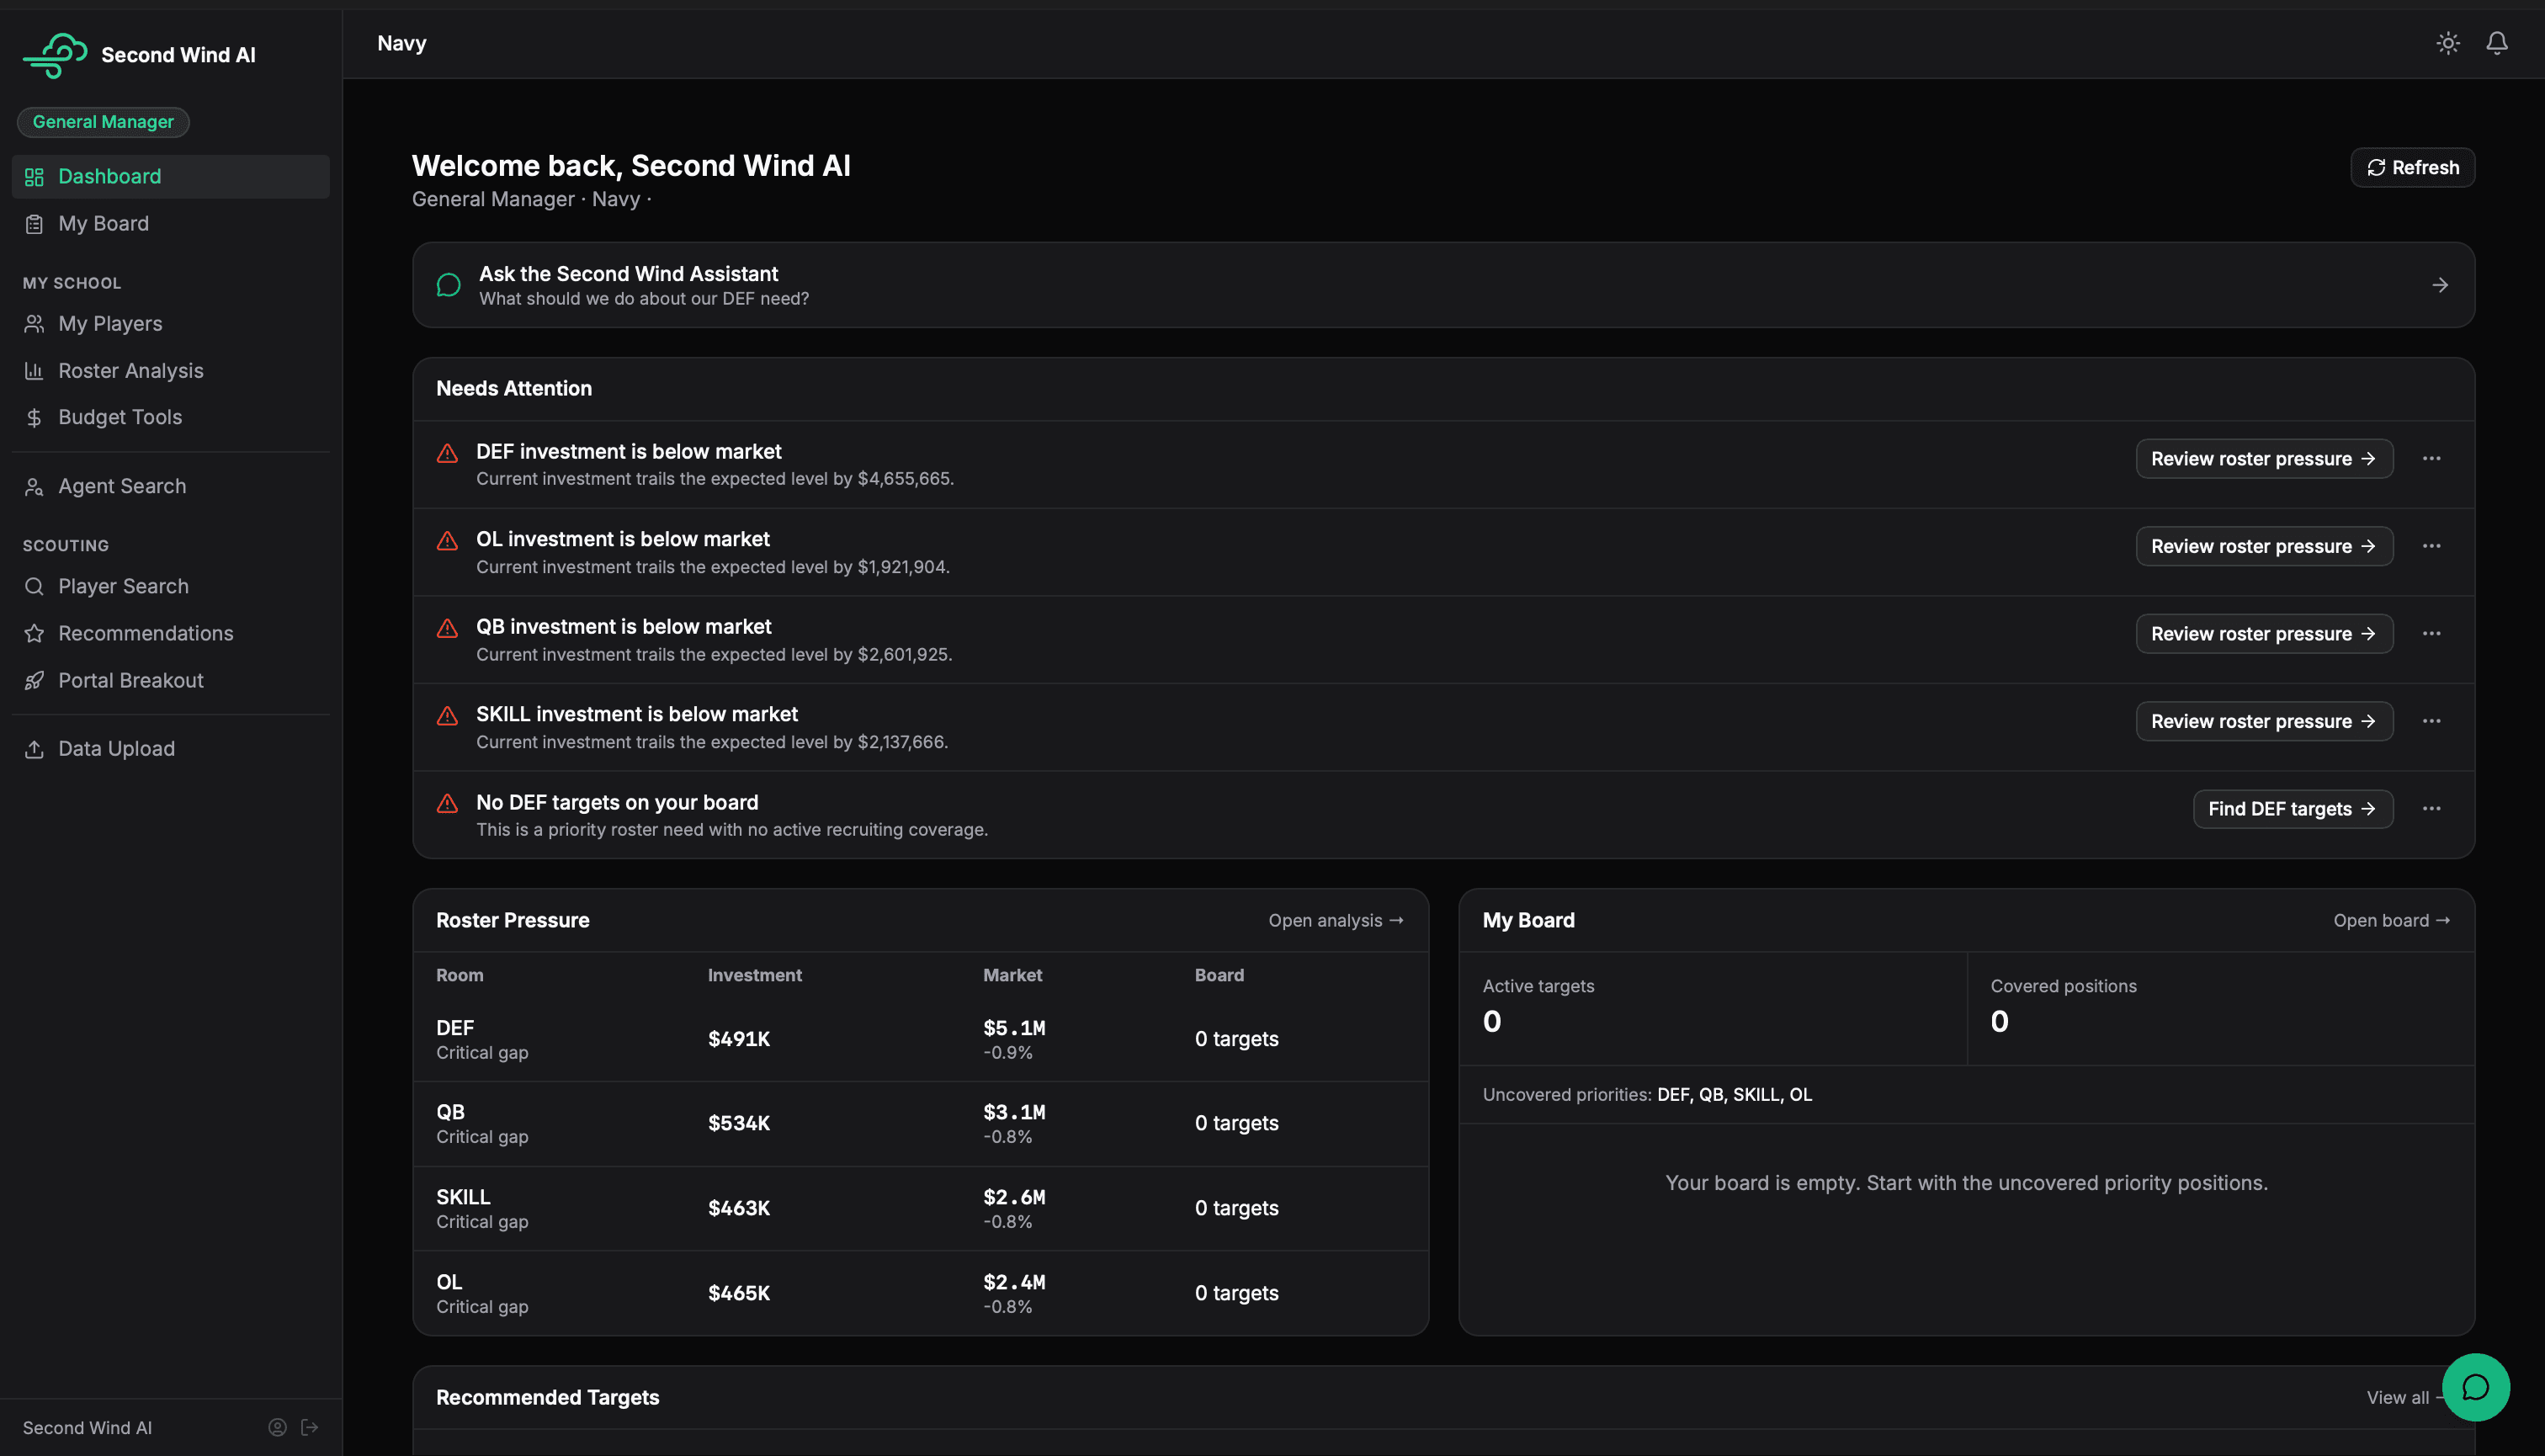Open Dashboard in the sidebar

[x=170, y=177]
